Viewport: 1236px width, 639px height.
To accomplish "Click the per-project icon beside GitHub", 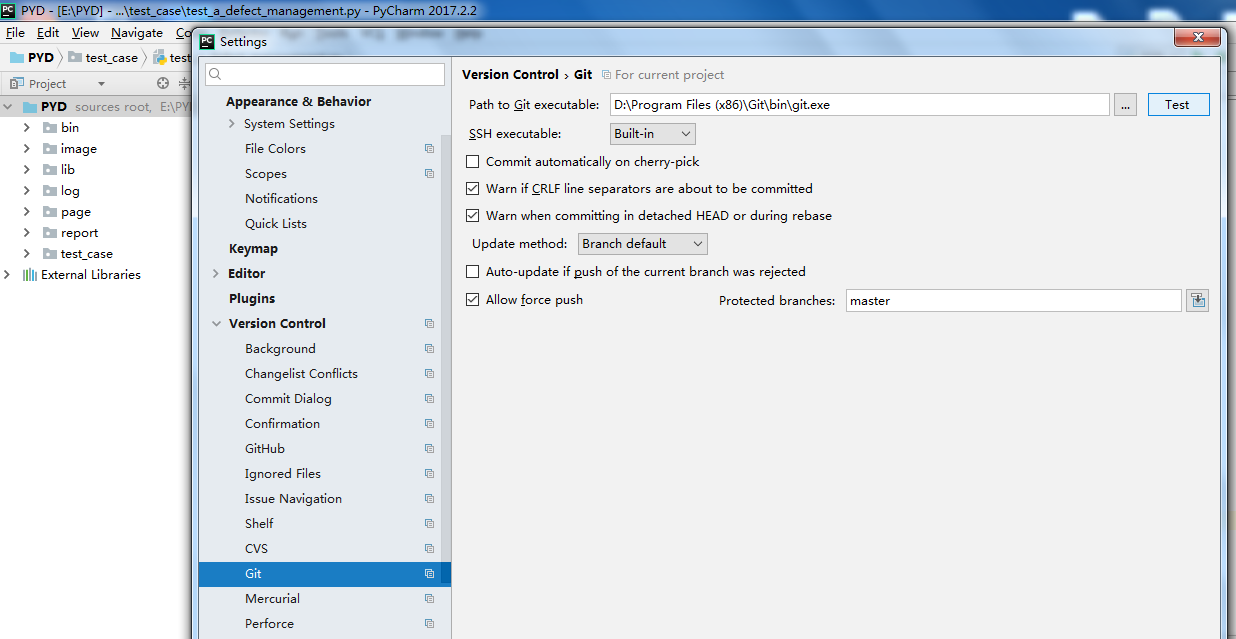I will pyautogui.click(x=429, y=448).
